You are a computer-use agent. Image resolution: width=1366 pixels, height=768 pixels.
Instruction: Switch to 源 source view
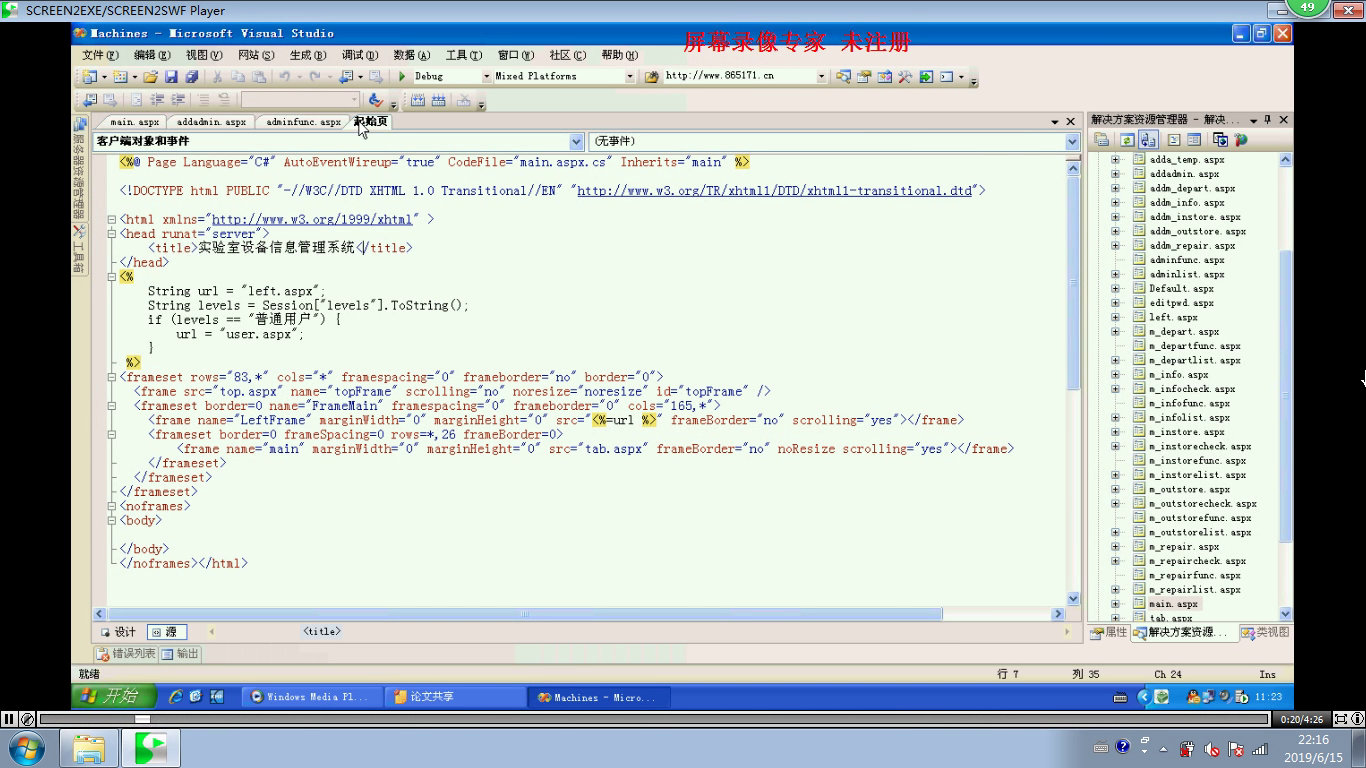[166, 632]
